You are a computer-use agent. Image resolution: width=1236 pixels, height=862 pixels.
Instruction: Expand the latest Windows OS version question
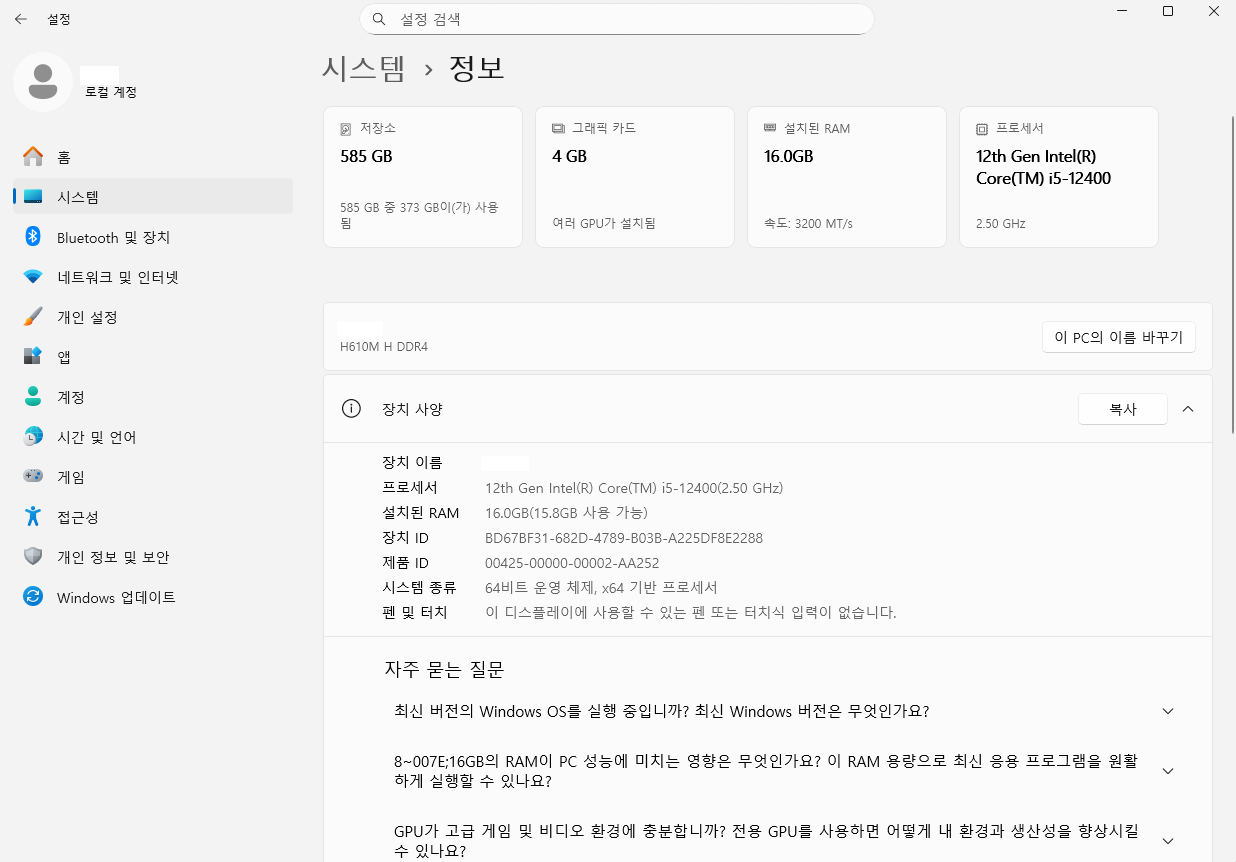1167,712
